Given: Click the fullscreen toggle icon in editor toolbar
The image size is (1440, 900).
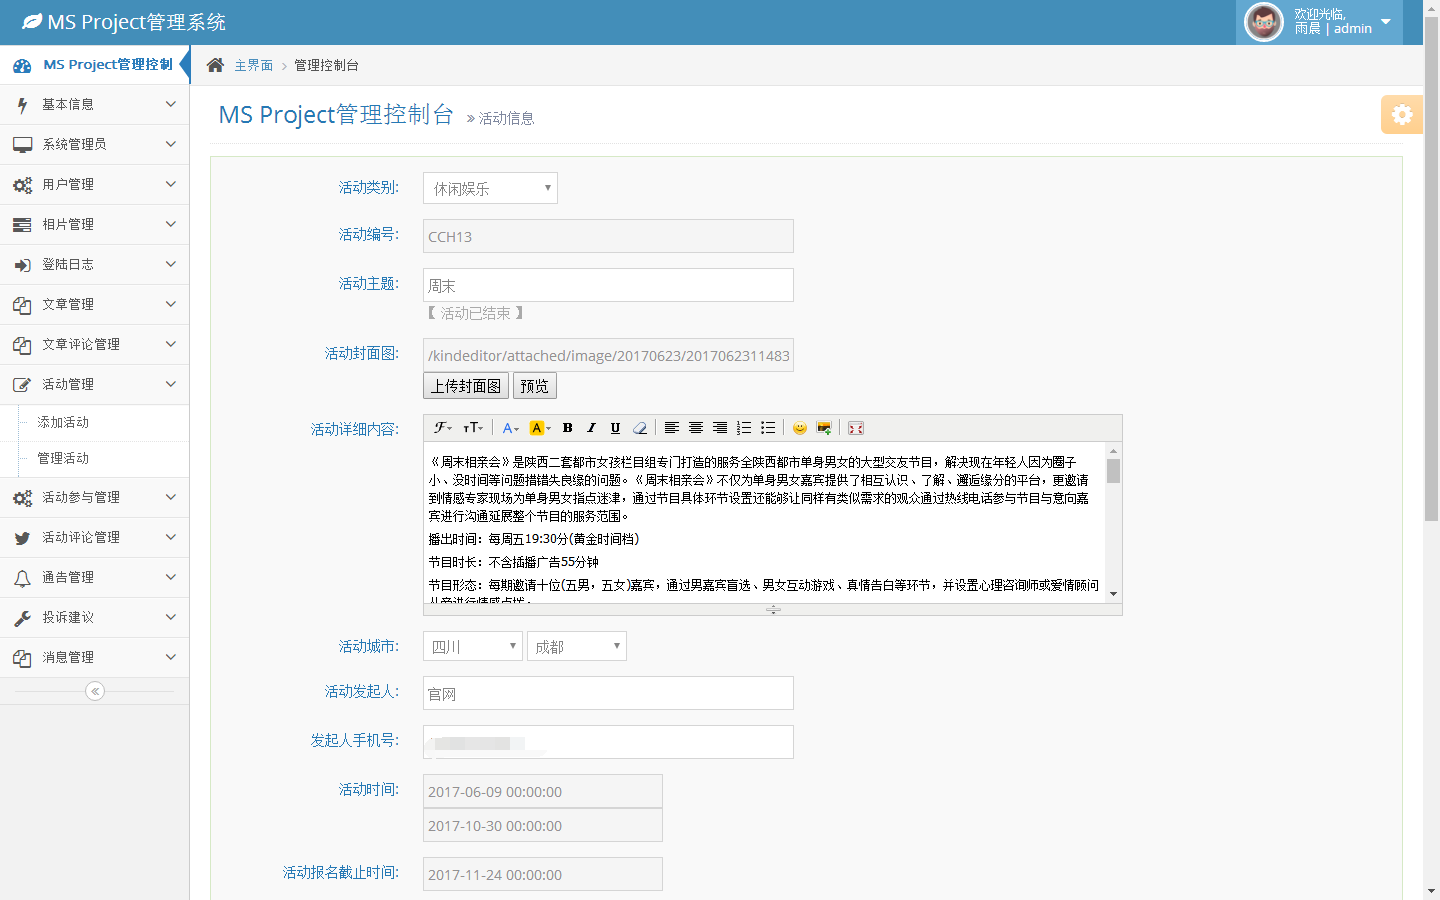Looking at the screenshot, I should point(856,428).
